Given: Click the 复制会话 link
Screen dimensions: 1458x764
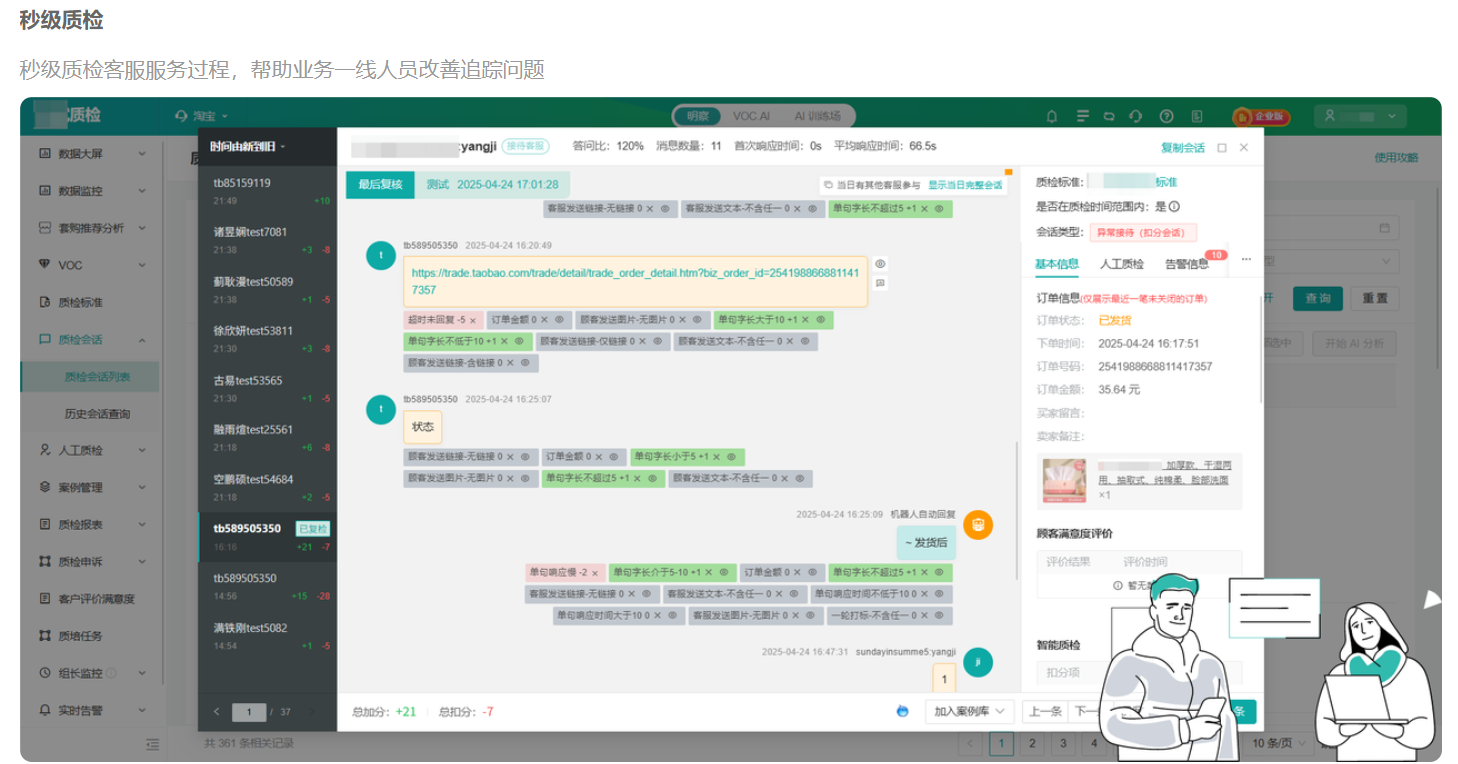Looking at the screenshot, I should tap(1183, 147).
